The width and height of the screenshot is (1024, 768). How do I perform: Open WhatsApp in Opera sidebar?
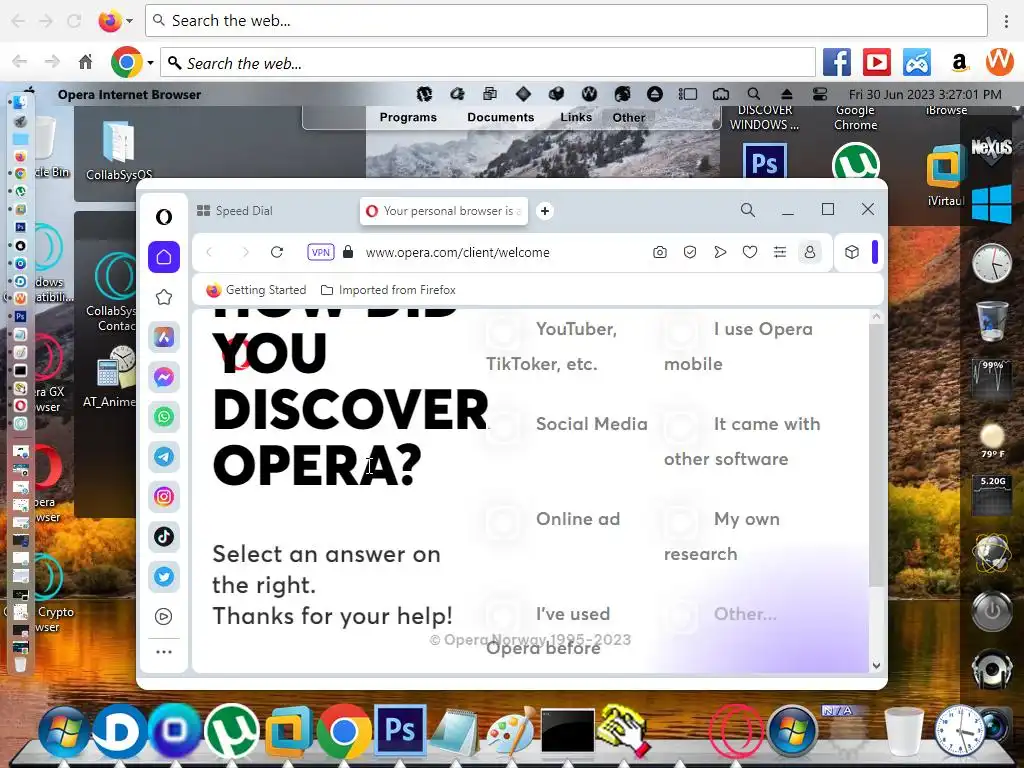(164, 417)
